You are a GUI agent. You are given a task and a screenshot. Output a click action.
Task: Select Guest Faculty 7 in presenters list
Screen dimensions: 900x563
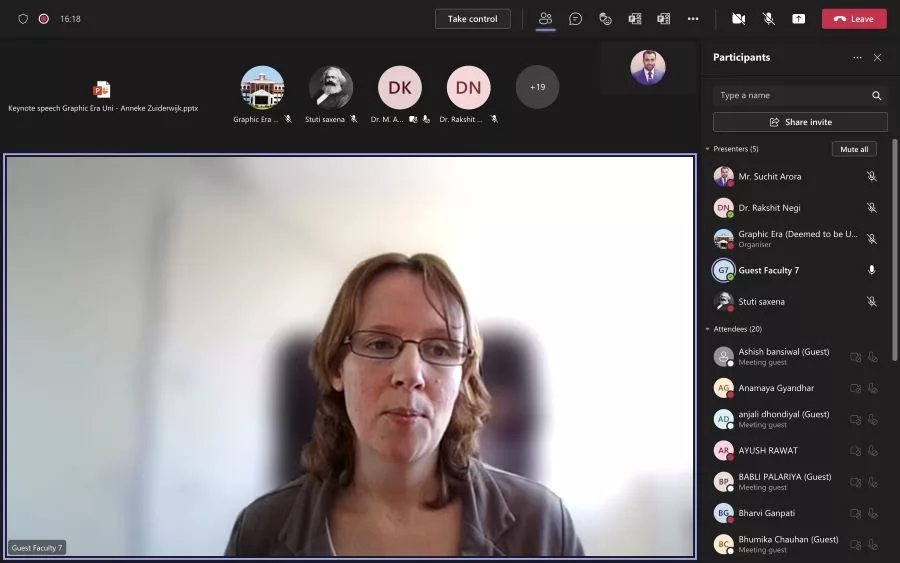pos(768,270)
